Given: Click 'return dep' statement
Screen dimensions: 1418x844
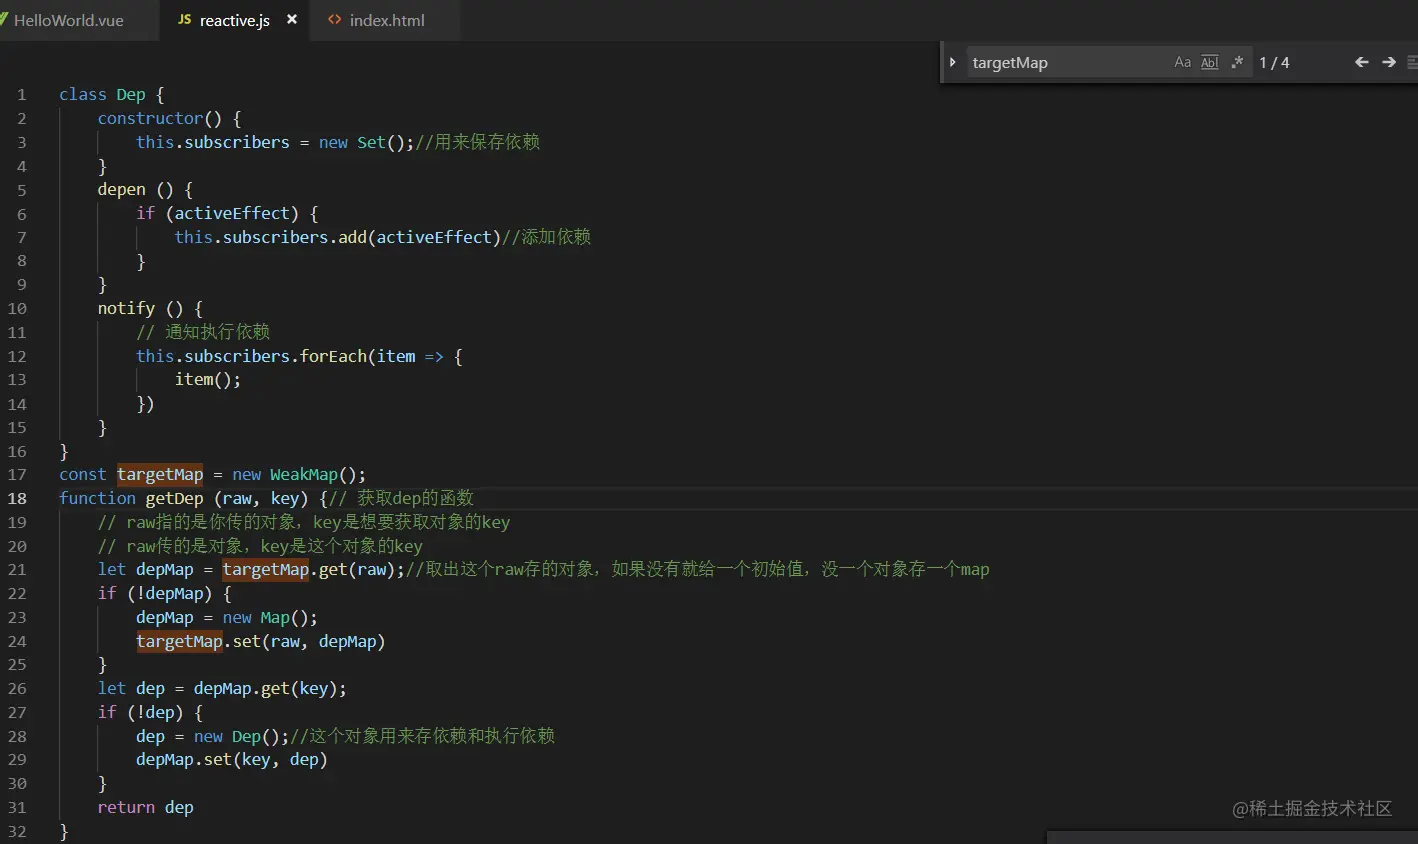Looking at the screenshot, I should (145, 807).
